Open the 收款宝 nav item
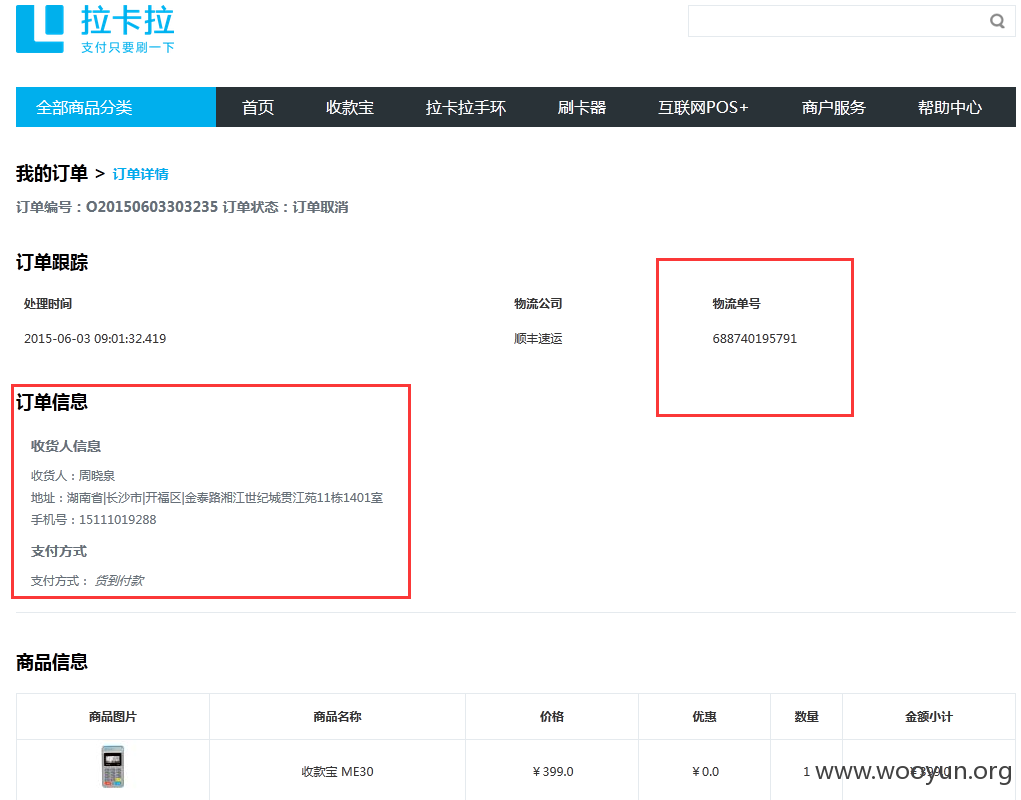This screenshot has height=800, width=1021. pyautogui.click(x=350, y=107)
